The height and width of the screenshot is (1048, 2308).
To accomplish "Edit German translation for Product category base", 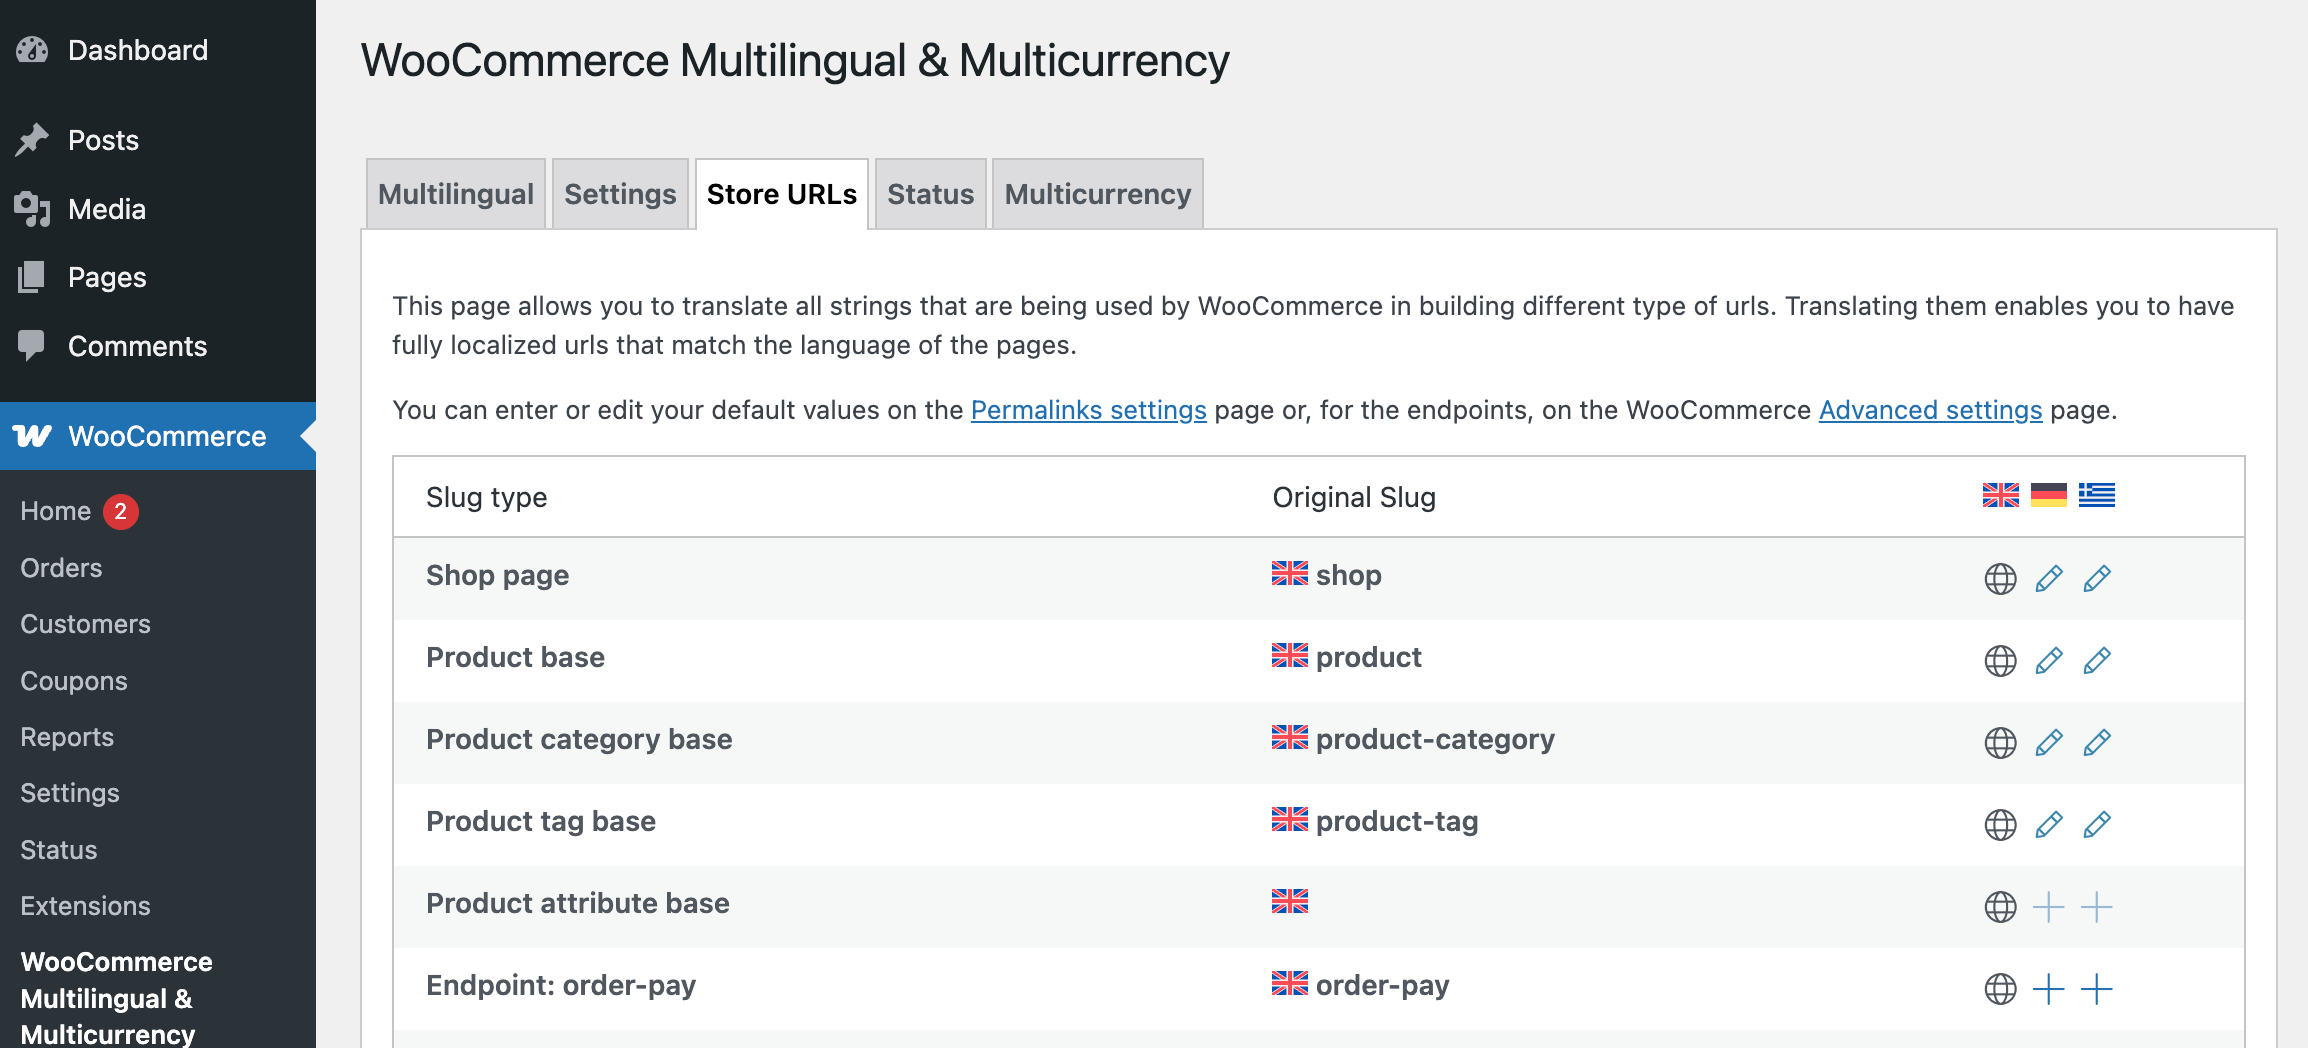I will click(2049, 742).
